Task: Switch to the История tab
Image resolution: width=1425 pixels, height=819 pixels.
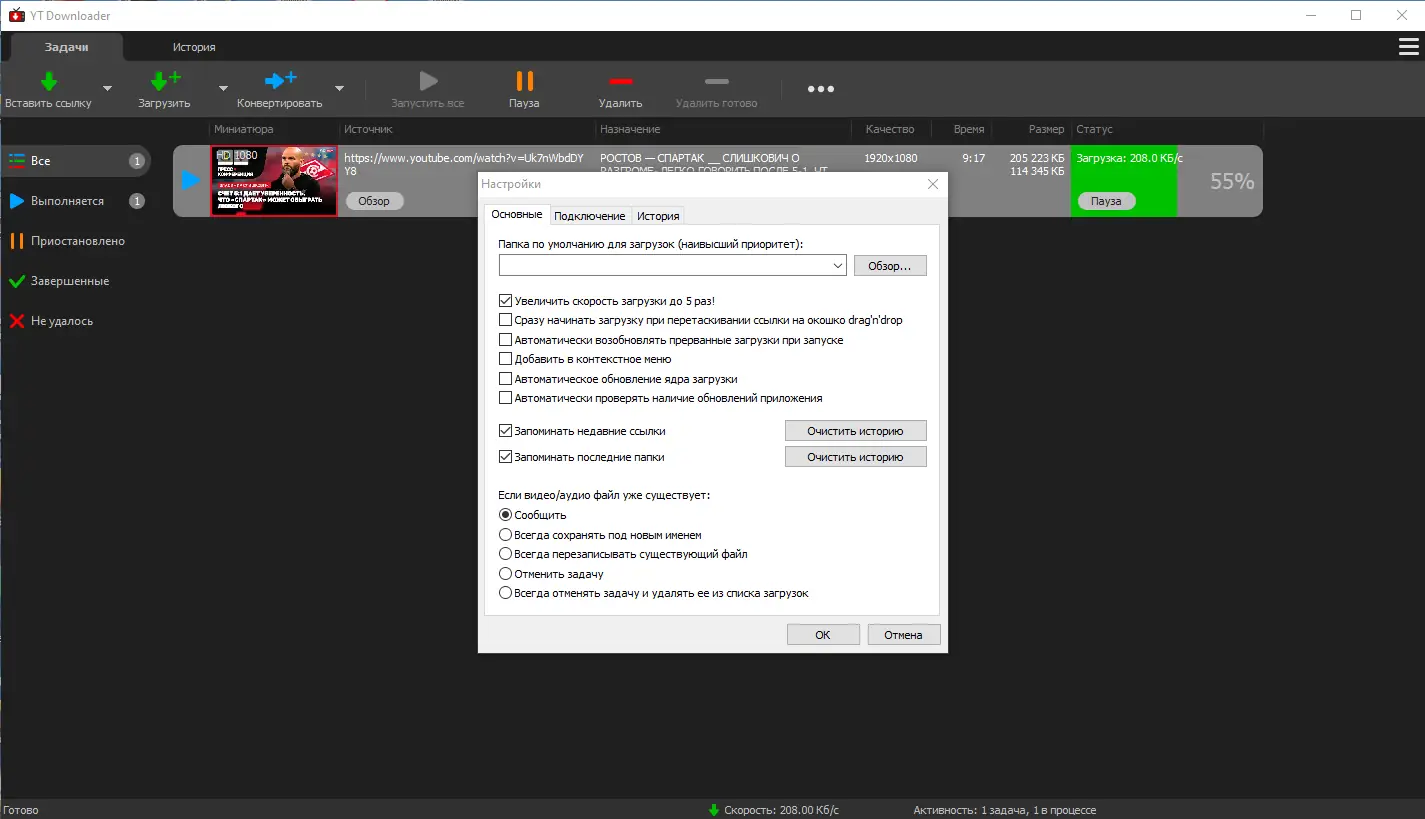Action: click(x=194, y=46)
